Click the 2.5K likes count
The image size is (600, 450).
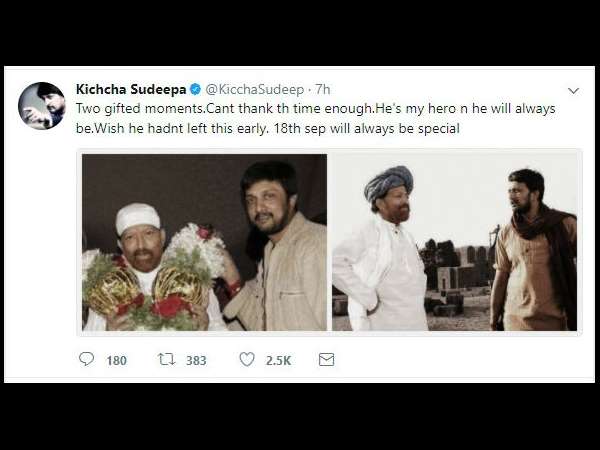[x=278, y=360]
